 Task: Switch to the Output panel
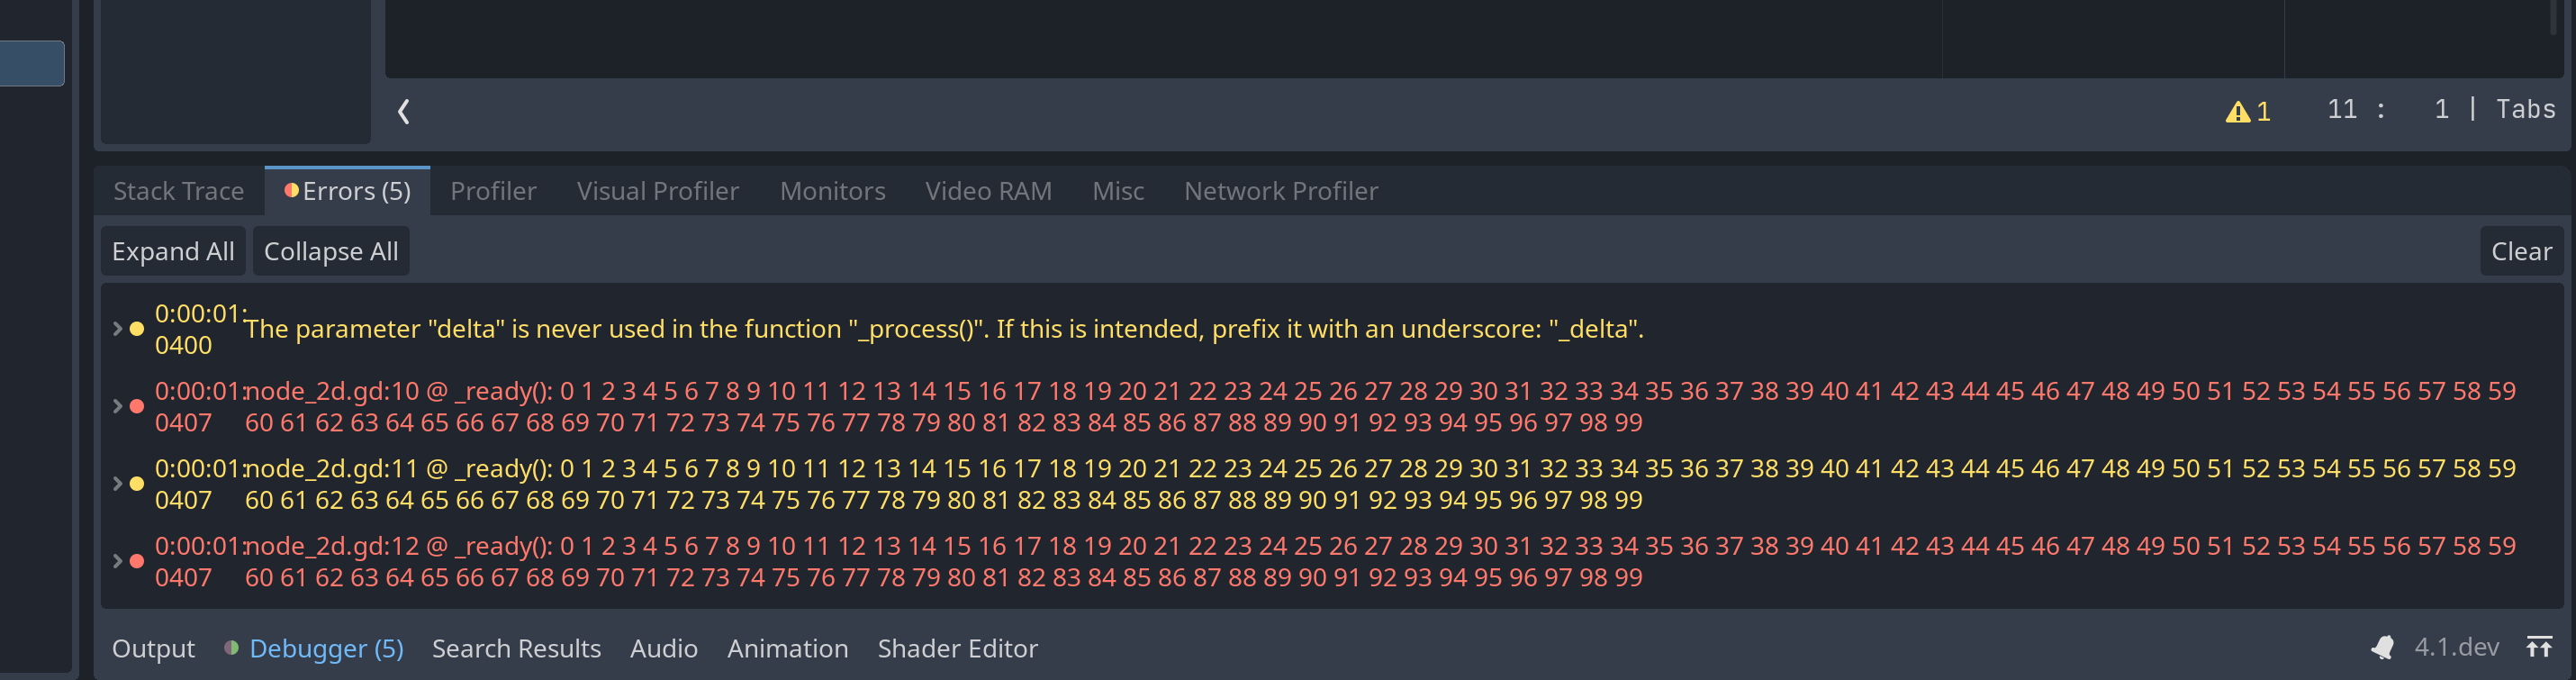click(153, 648)
